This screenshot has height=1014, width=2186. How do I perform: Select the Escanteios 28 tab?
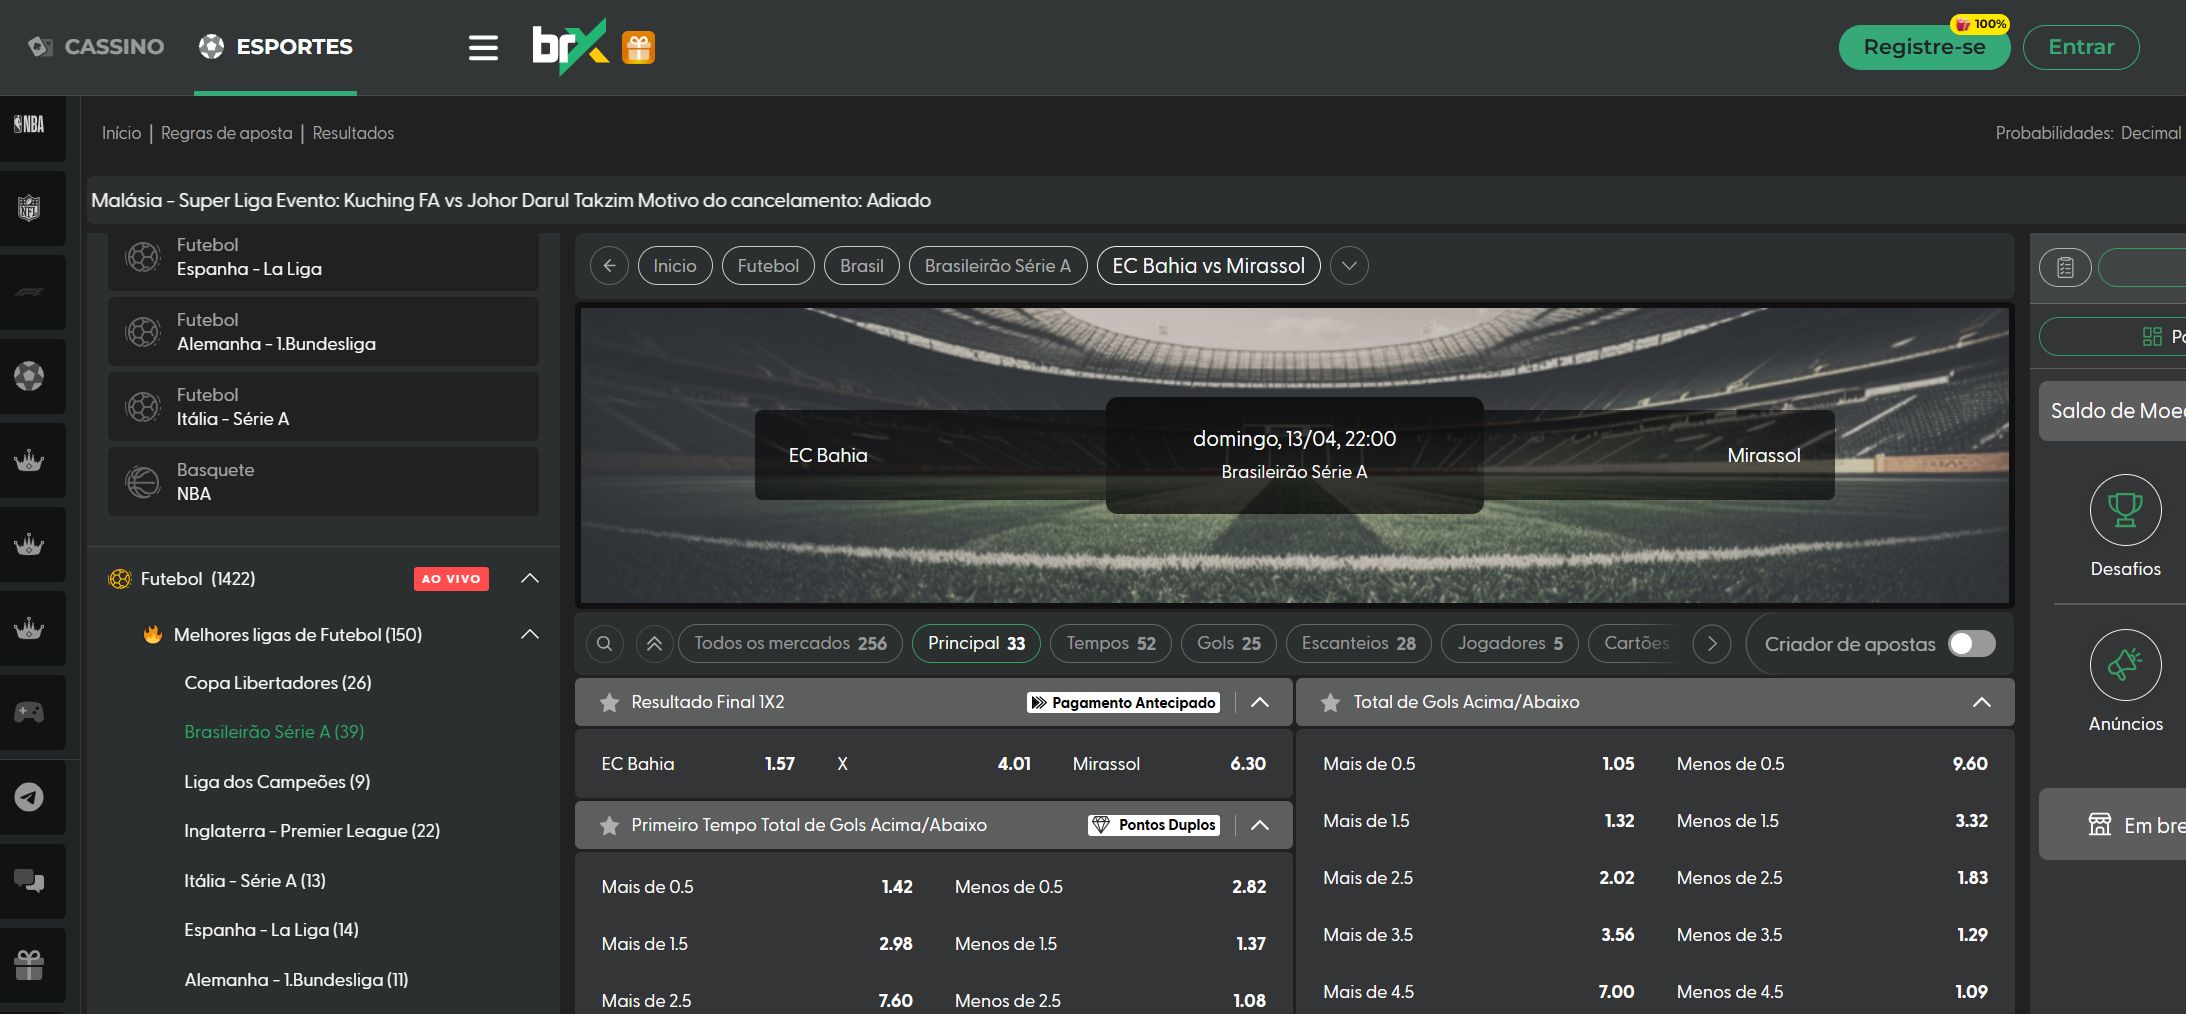pyautogui.click(x=1358, y=644)
